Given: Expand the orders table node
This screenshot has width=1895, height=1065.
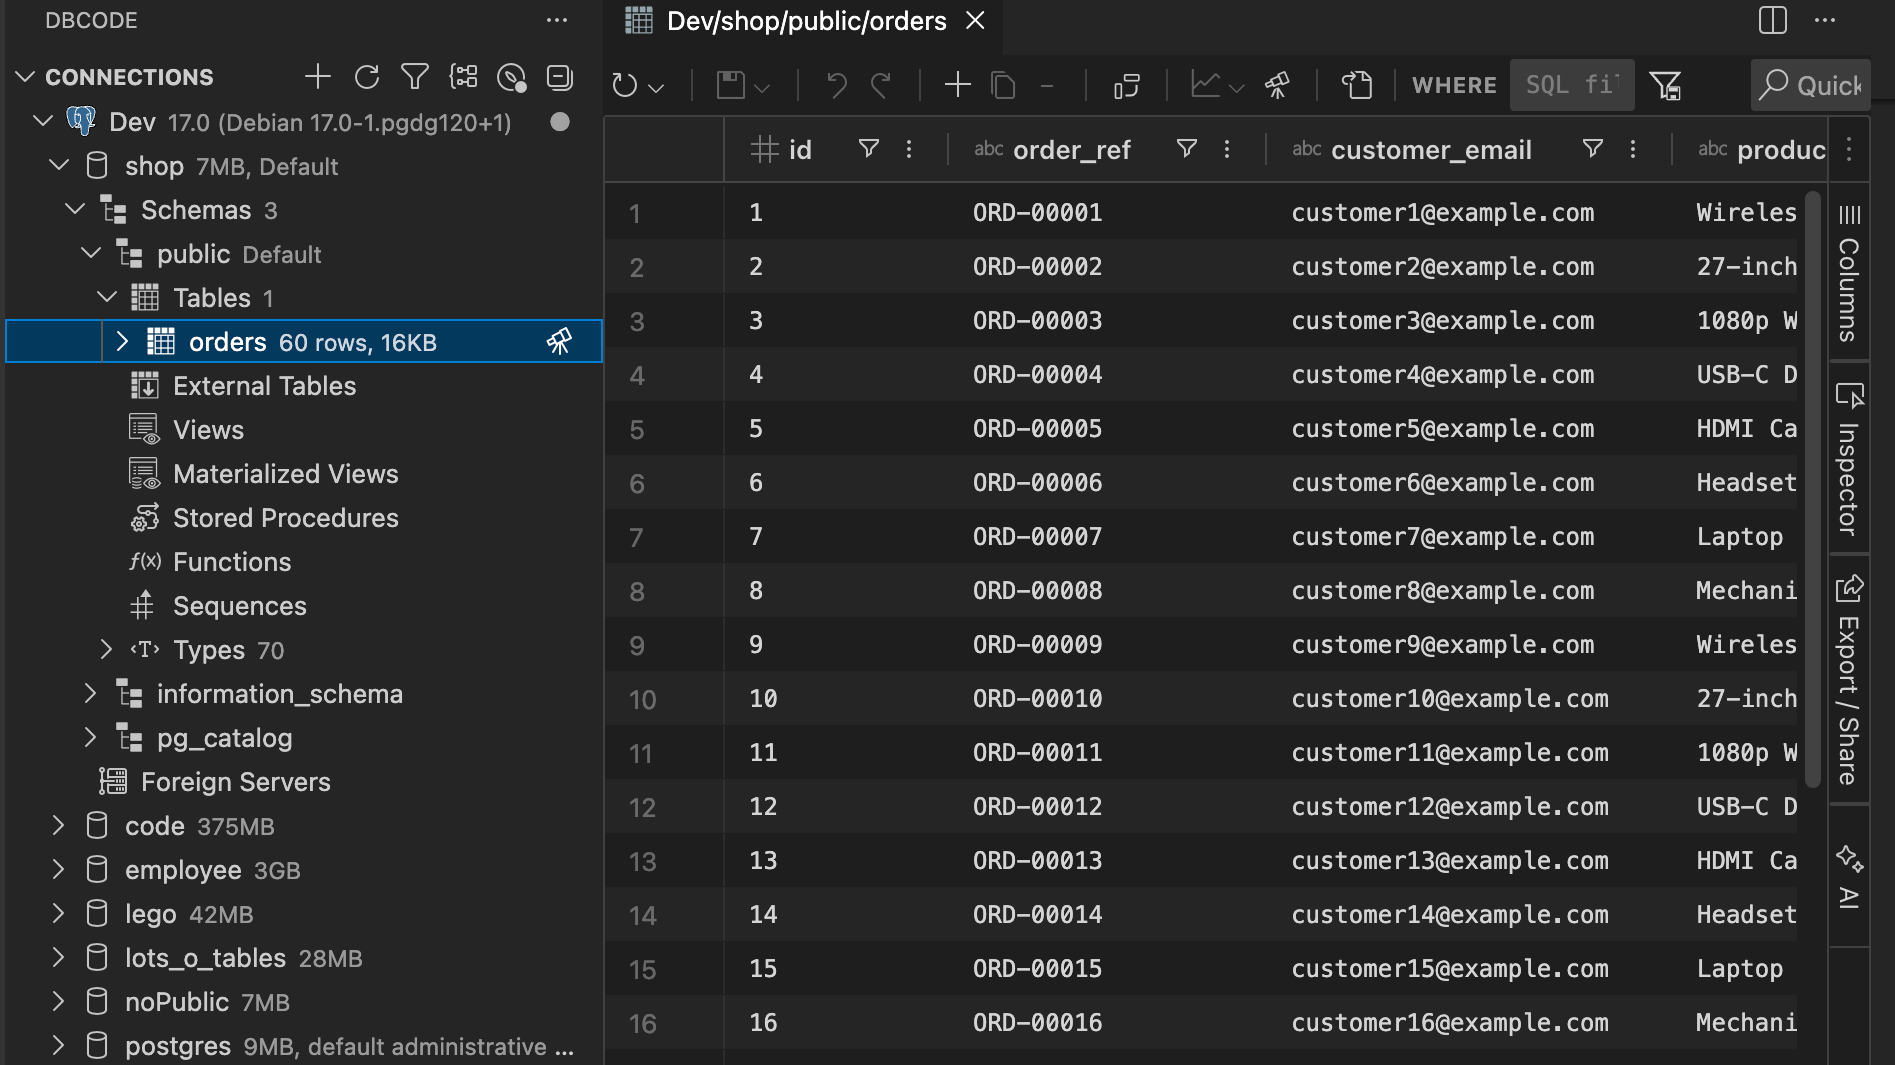Looking at the screenshot, I should 122,341.
